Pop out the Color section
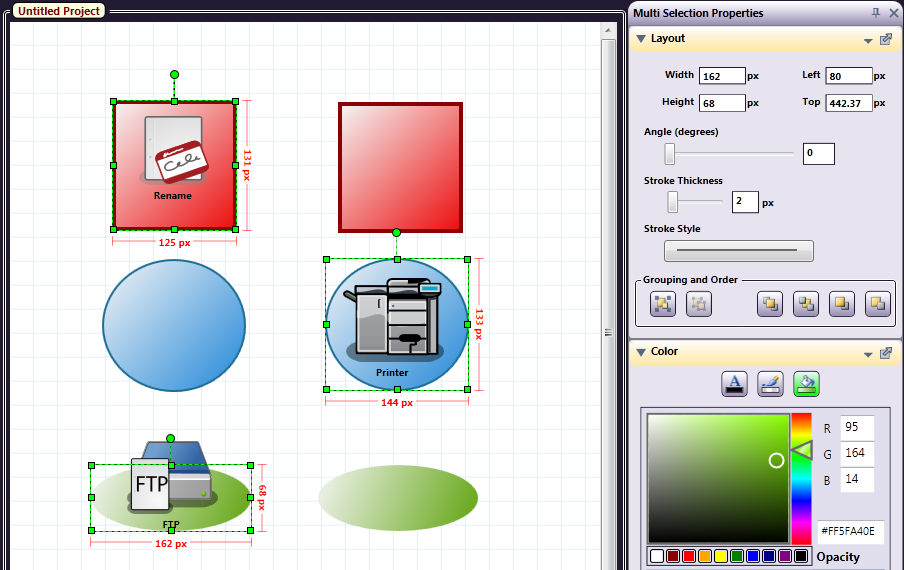This screenshot has width=904, height=570. [x=885, y=353]
